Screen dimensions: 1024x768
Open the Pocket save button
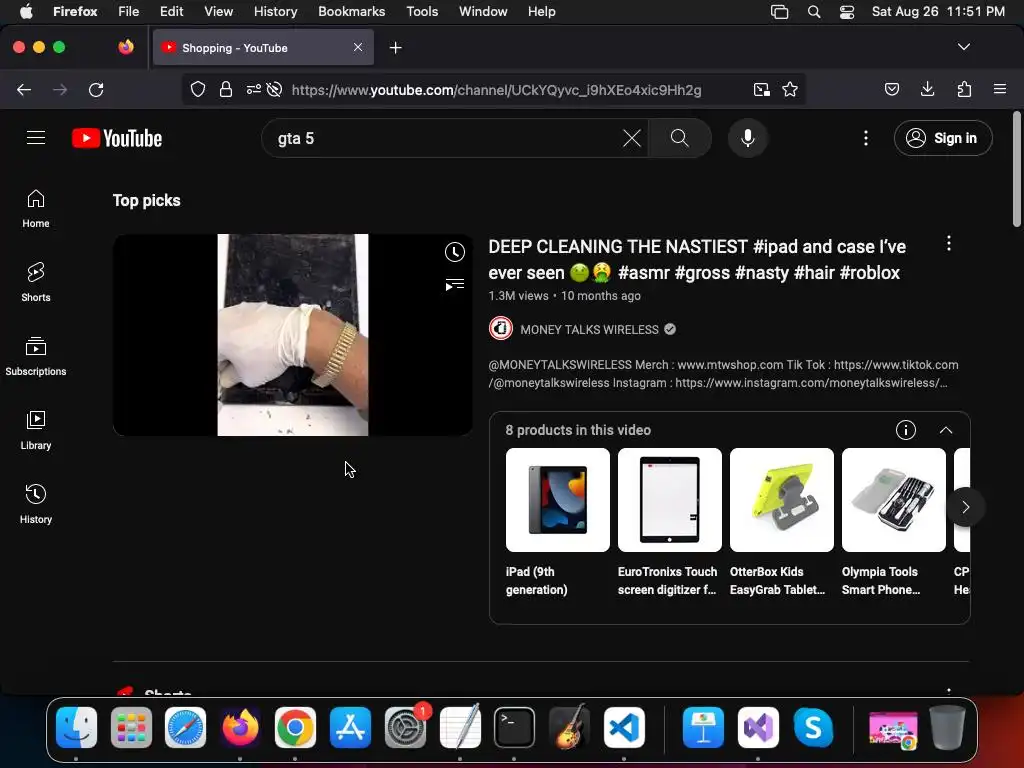coord(892,89)
